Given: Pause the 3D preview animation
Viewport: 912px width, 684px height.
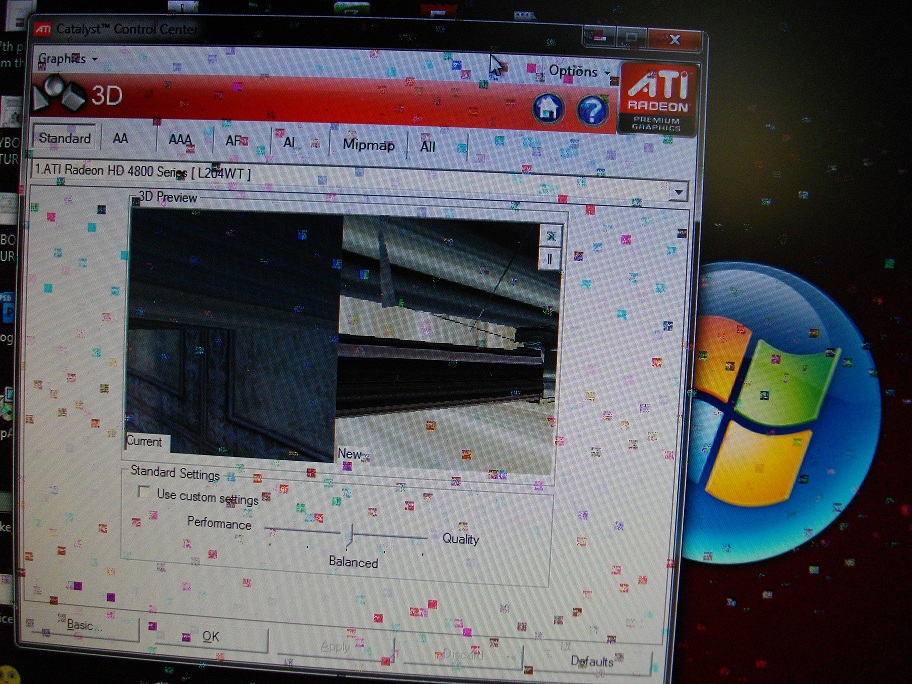Looking at the screenshot, I should coord(550,259).
